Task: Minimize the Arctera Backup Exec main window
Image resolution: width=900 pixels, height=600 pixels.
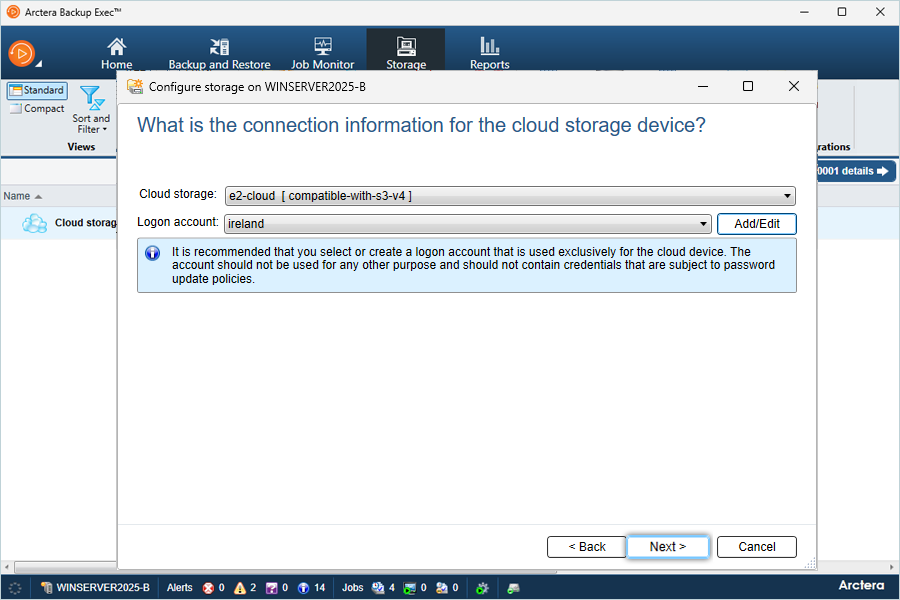Action: (x=804, y=12)
